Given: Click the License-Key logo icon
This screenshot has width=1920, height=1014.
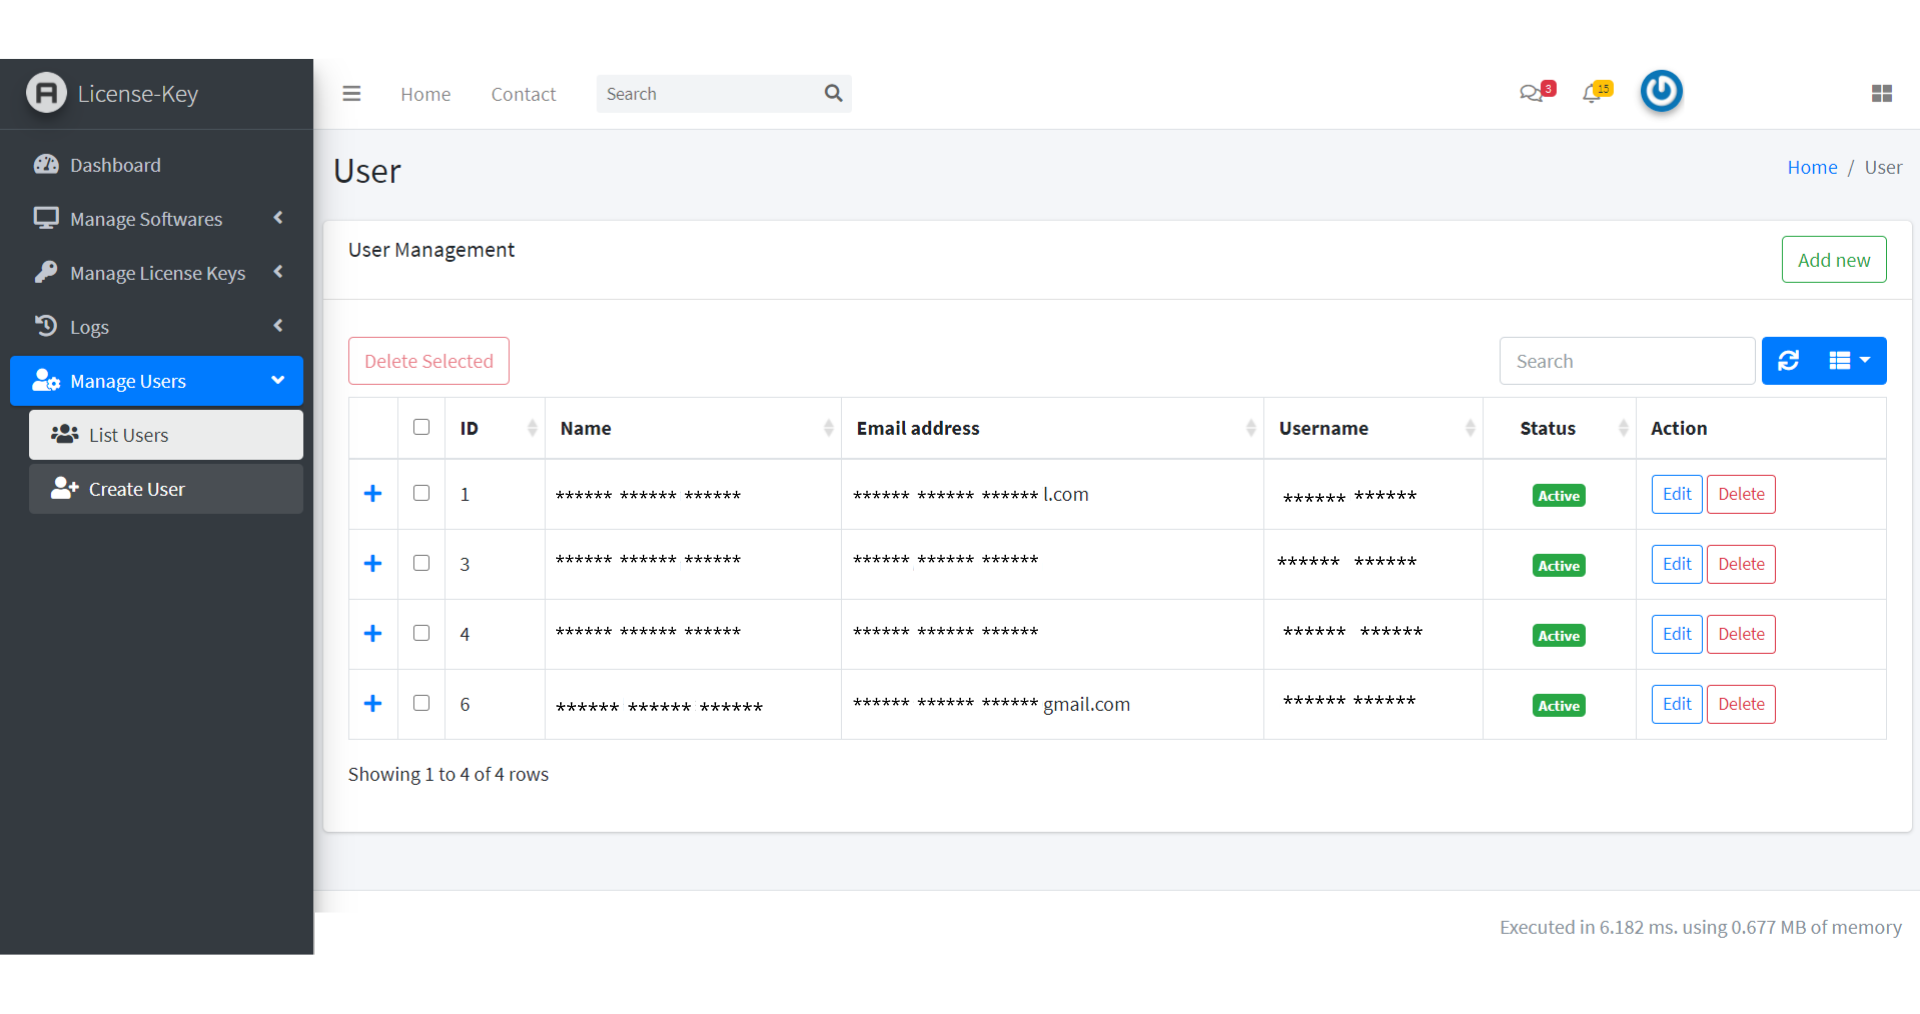Looking at the screenshot, I should [x=46, y=93].
